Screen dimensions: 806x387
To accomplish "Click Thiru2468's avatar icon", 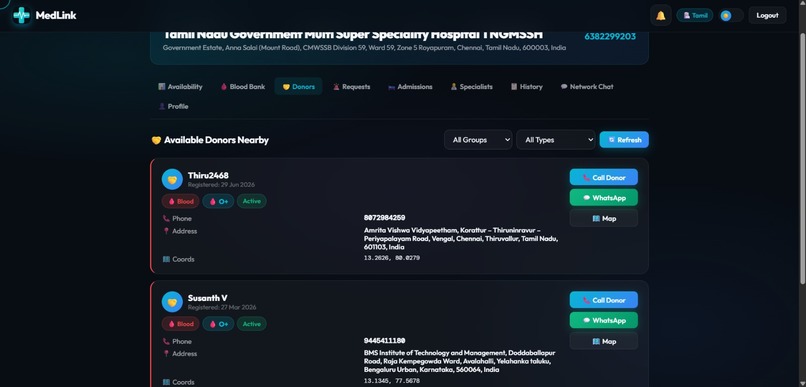I will (x=172, y=179).
